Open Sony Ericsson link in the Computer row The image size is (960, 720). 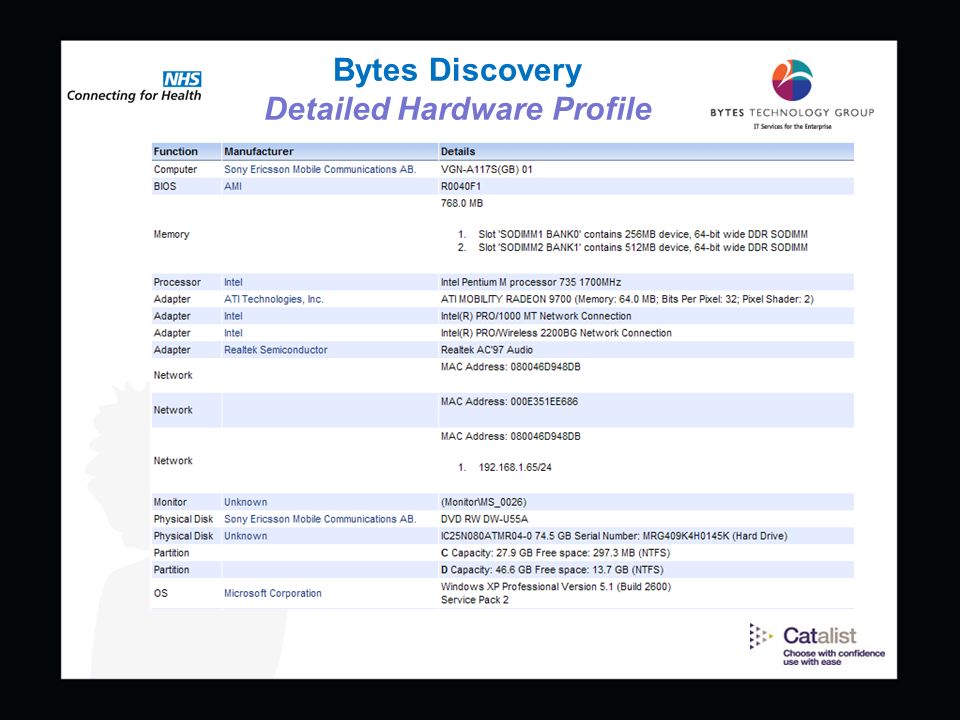coord(320,170)
